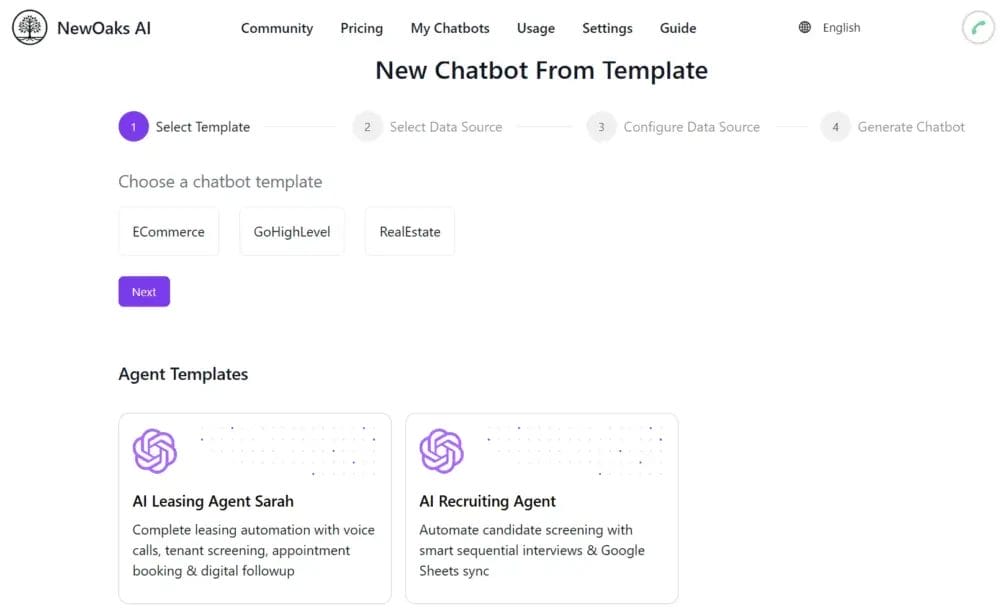
Task: Go to the Pricing page
Action: coord(361,28)
